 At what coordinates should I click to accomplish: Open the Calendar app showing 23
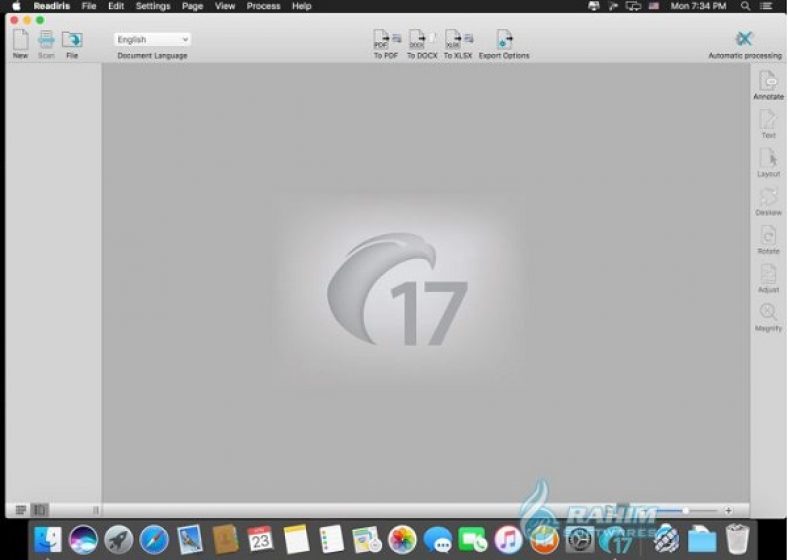tap(260, 540)
